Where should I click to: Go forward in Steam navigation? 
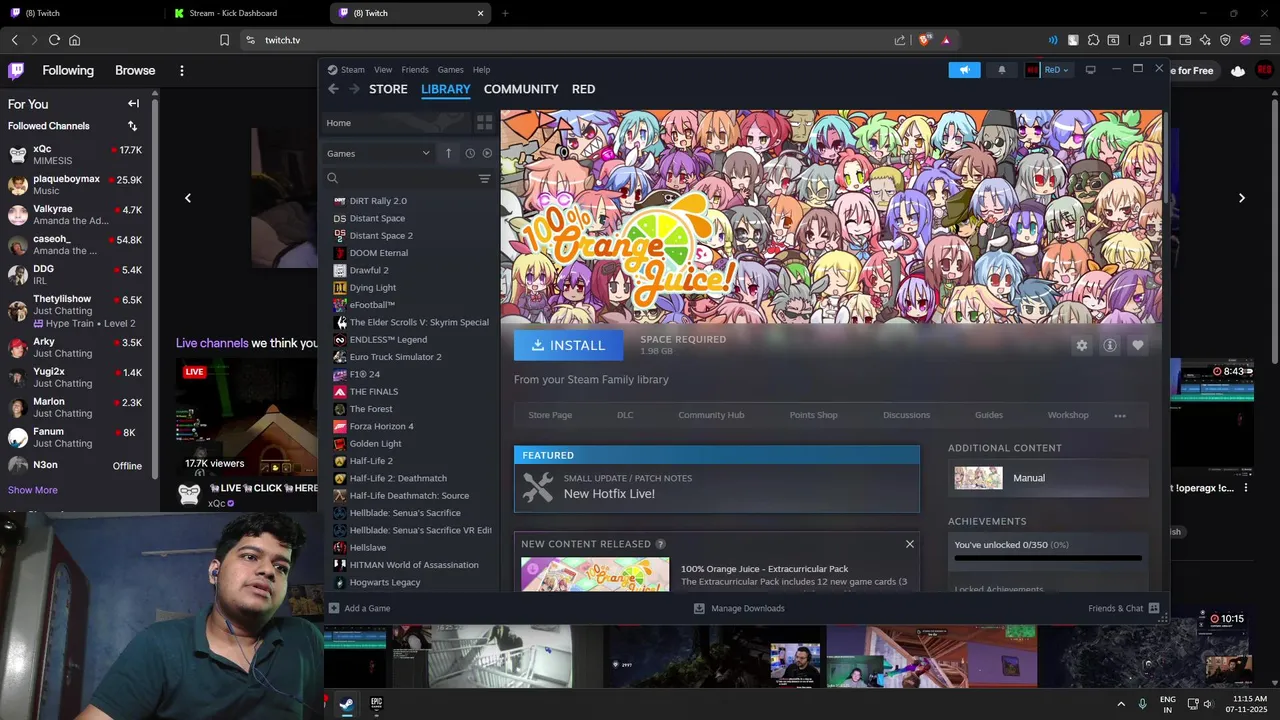click(354, 89)
